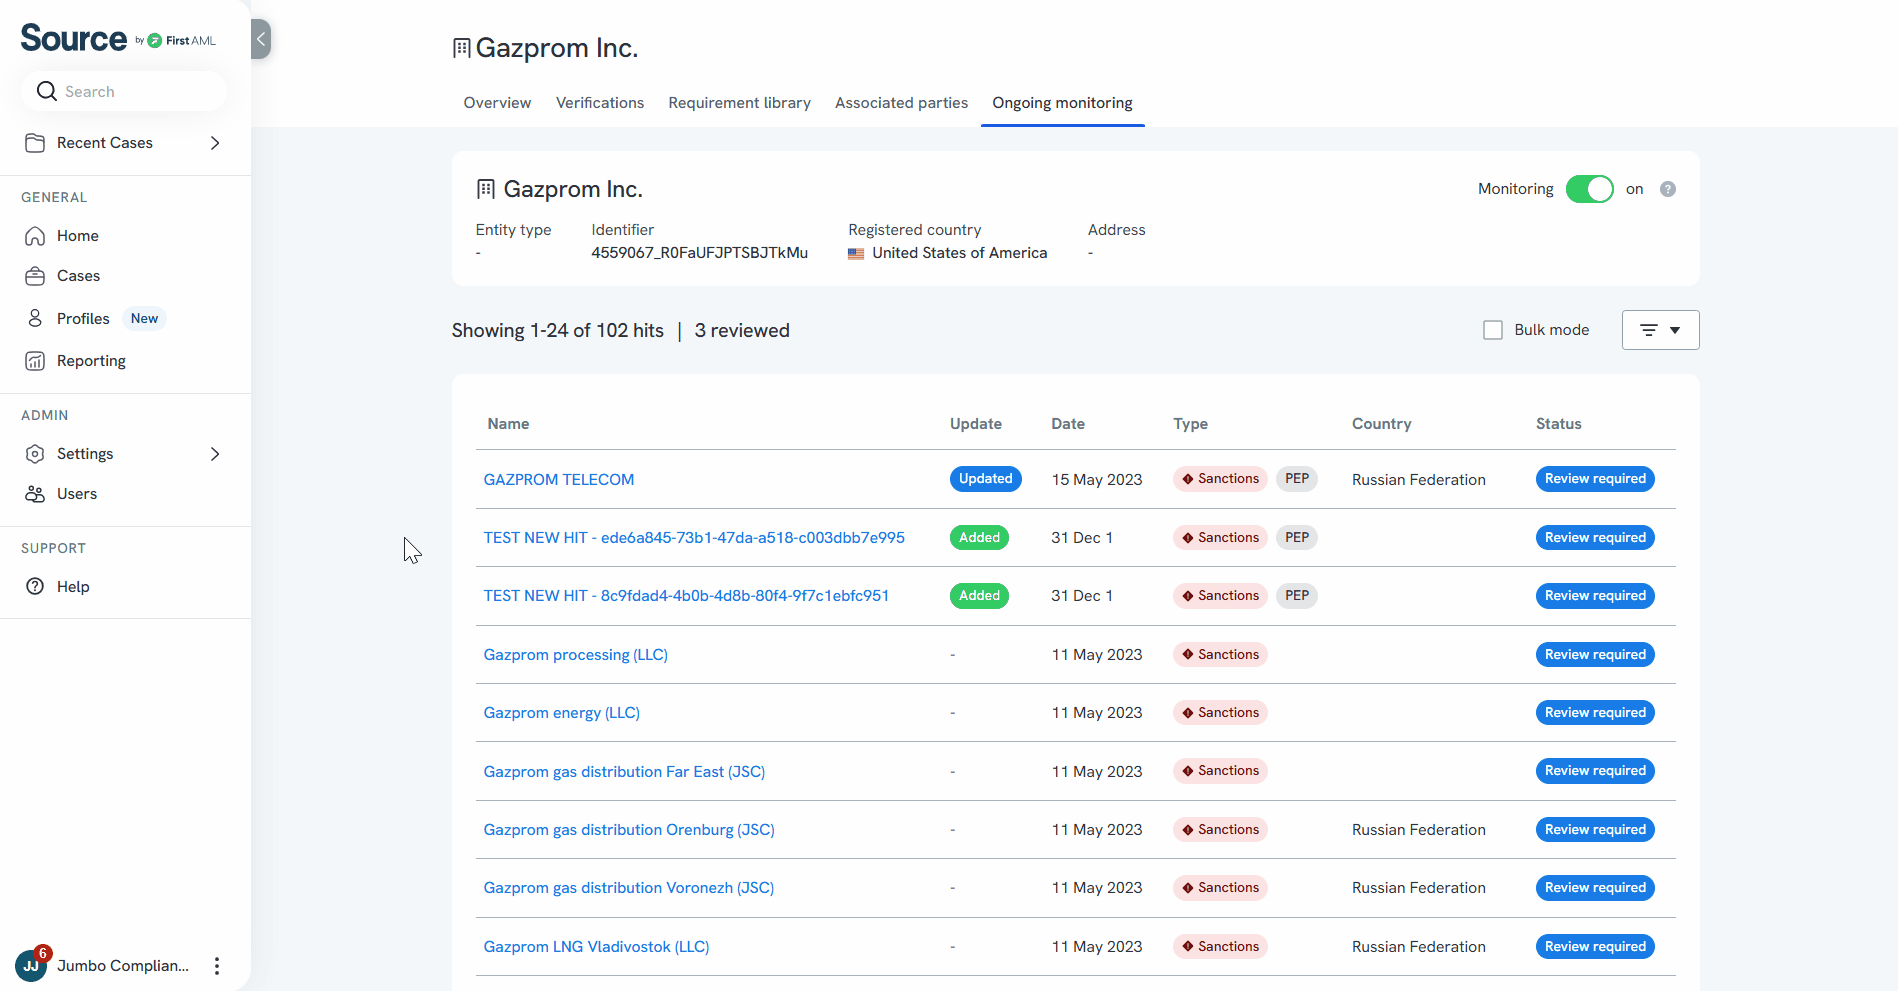The image size is (1898, 991).
Task: Click the '3 reviewed' count text
Action: click(742, 330)
